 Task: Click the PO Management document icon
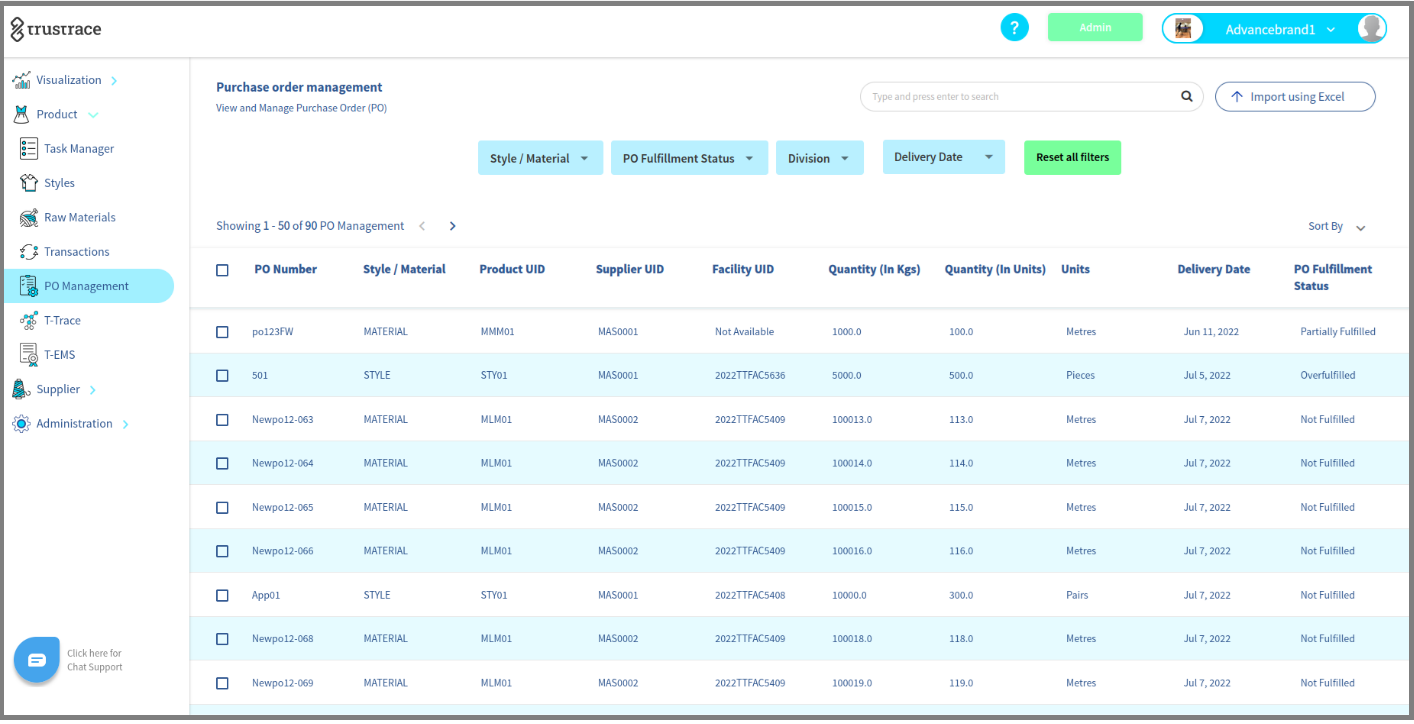(x=29, y=286)
